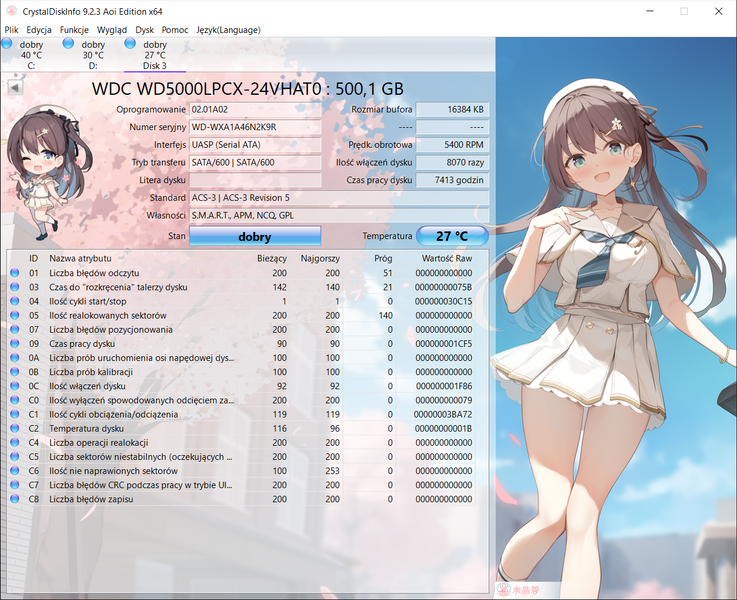Click the Wartość Raw column header
This screenshot has height=600, width=737.
[x=447, y=258]
